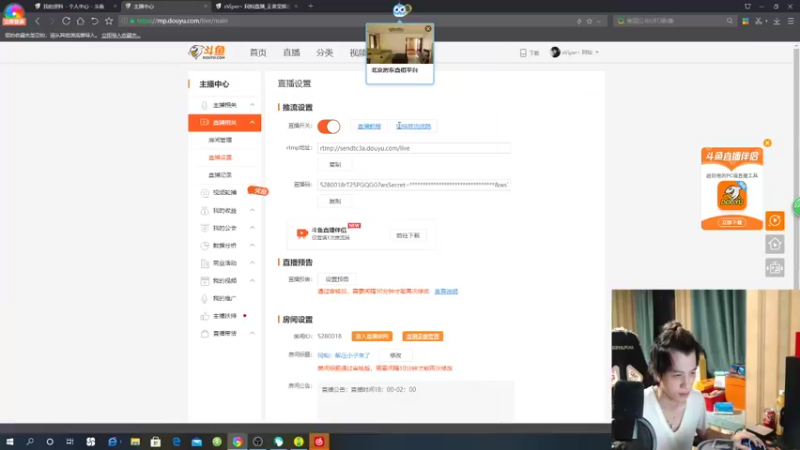Viewport: 800px width, 450px height.
Task: Open the browser hamburger menu
Action: tap(791, 21)
